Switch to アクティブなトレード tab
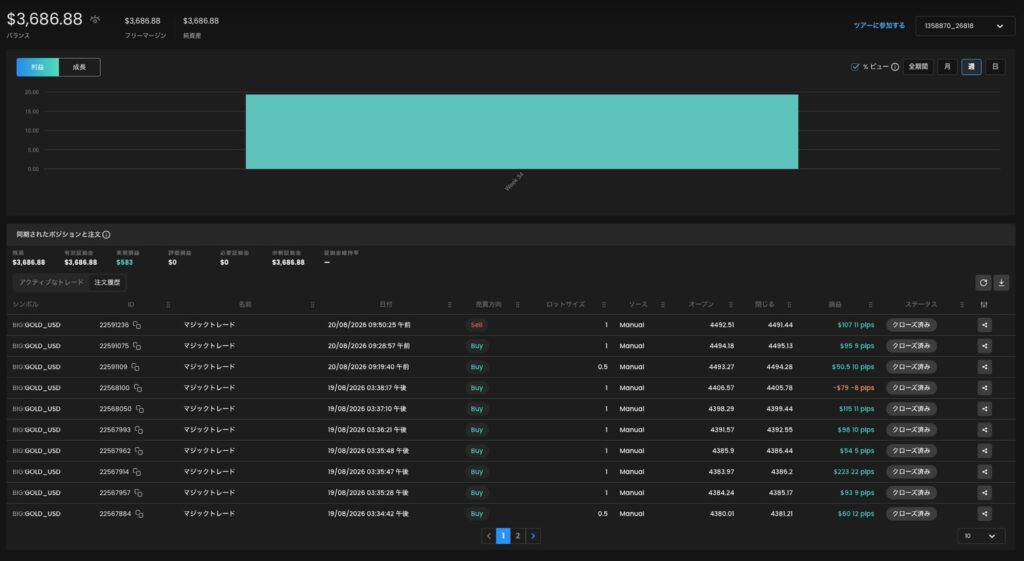 (x=52, y=283)
